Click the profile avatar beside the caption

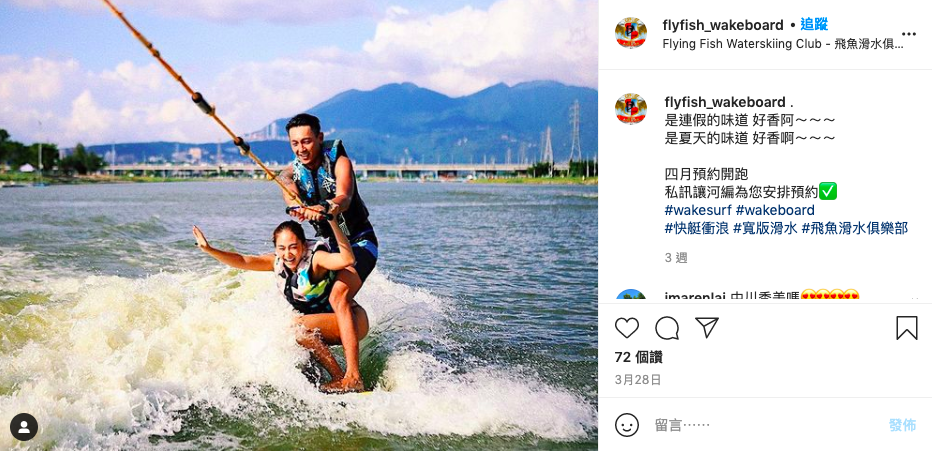[x=631, y=108]
